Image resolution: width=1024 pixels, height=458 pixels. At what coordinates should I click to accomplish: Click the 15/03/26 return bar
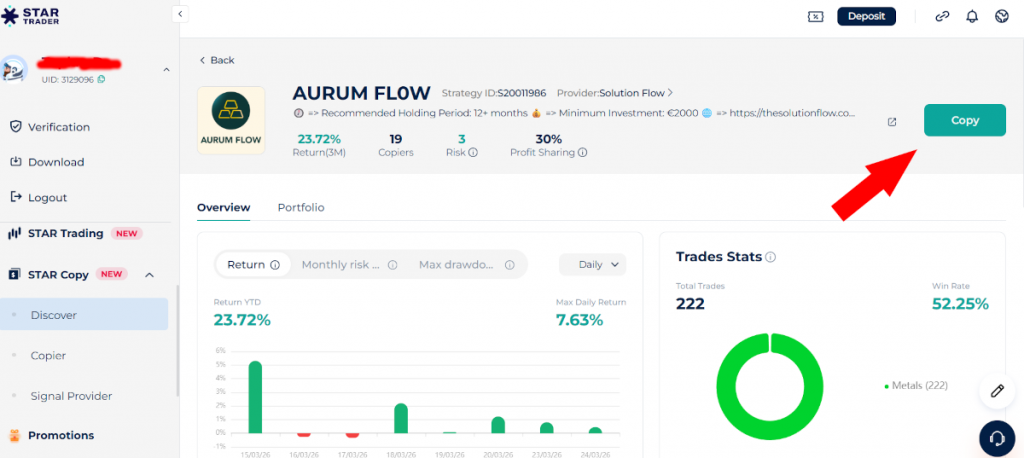pos(255,397)
